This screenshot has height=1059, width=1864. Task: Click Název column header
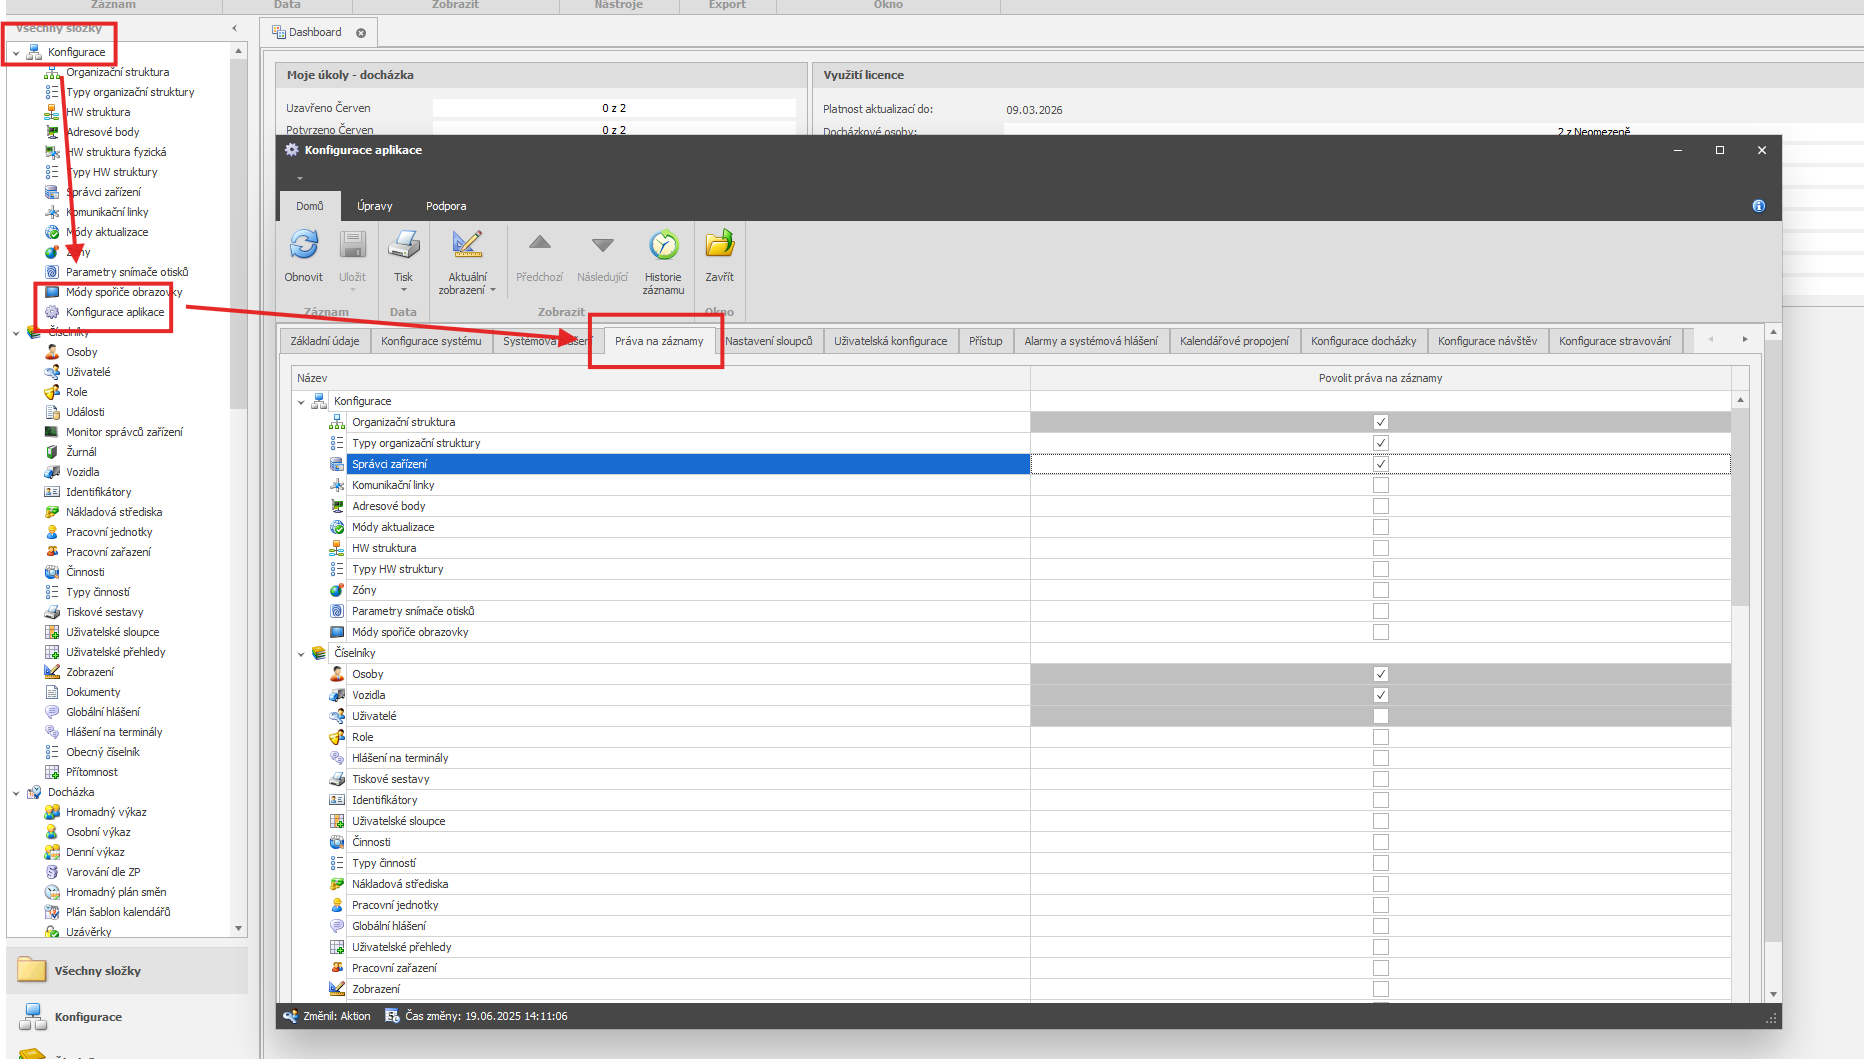(661, 378)
